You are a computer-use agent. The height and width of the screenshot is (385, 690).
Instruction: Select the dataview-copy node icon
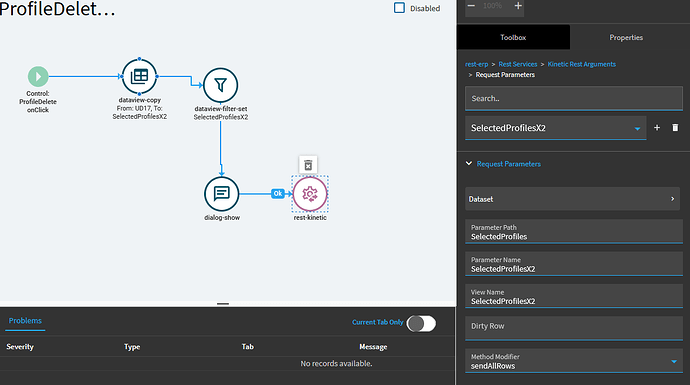click(x=139, y=76)
